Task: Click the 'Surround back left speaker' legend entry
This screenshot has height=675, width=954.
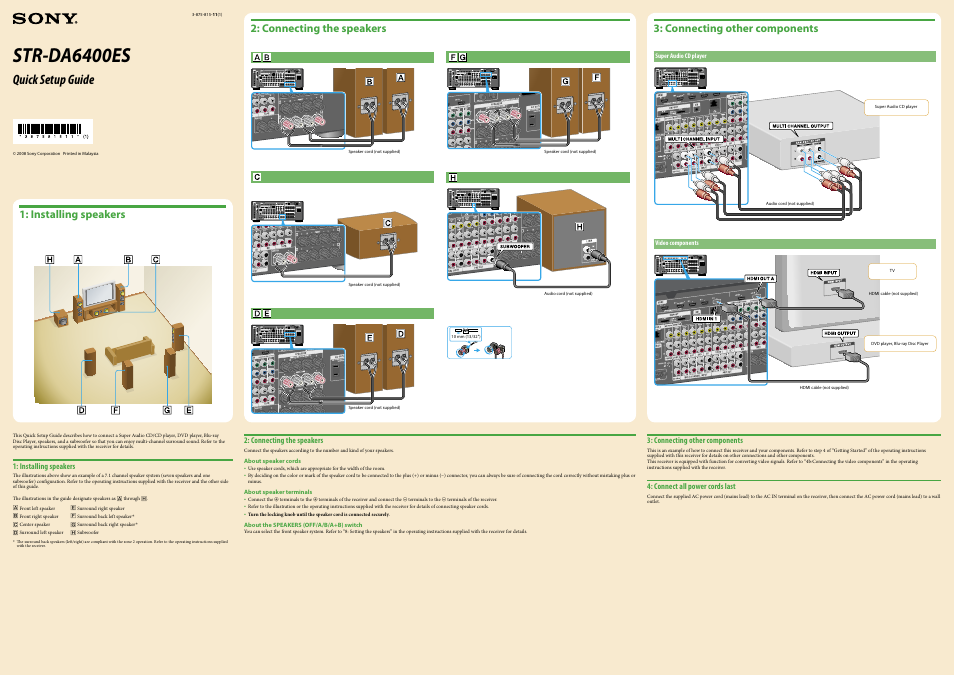Action: pyautogui.click(x=102, y=516)
